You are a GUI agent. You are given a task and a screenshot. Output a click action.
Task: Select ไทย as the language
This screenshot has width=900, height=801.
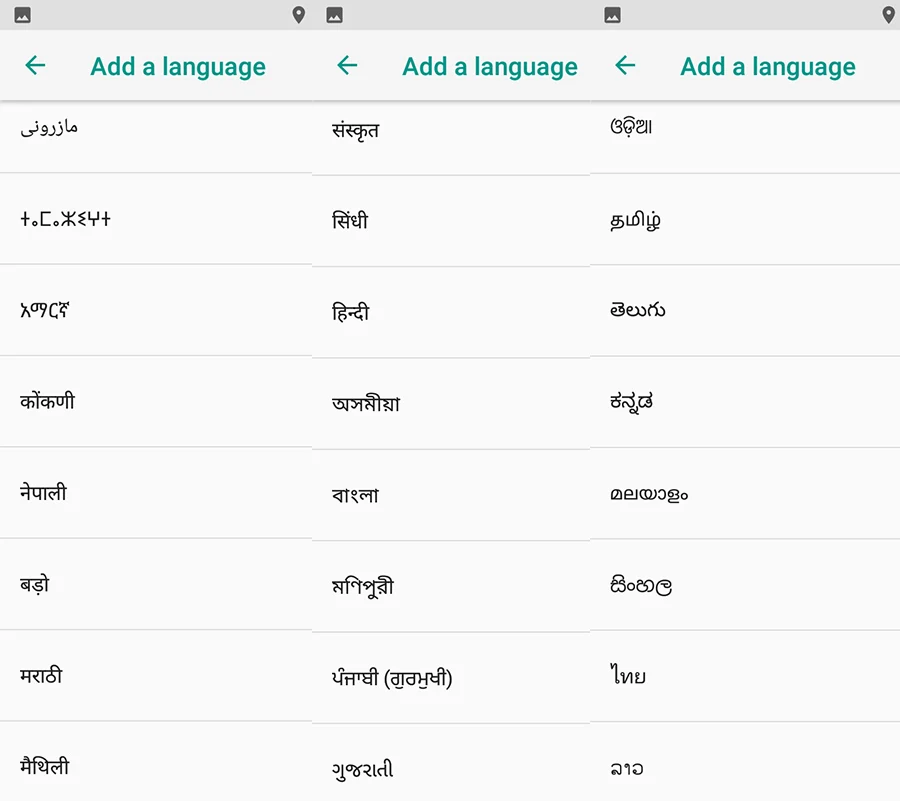(745, 675)
